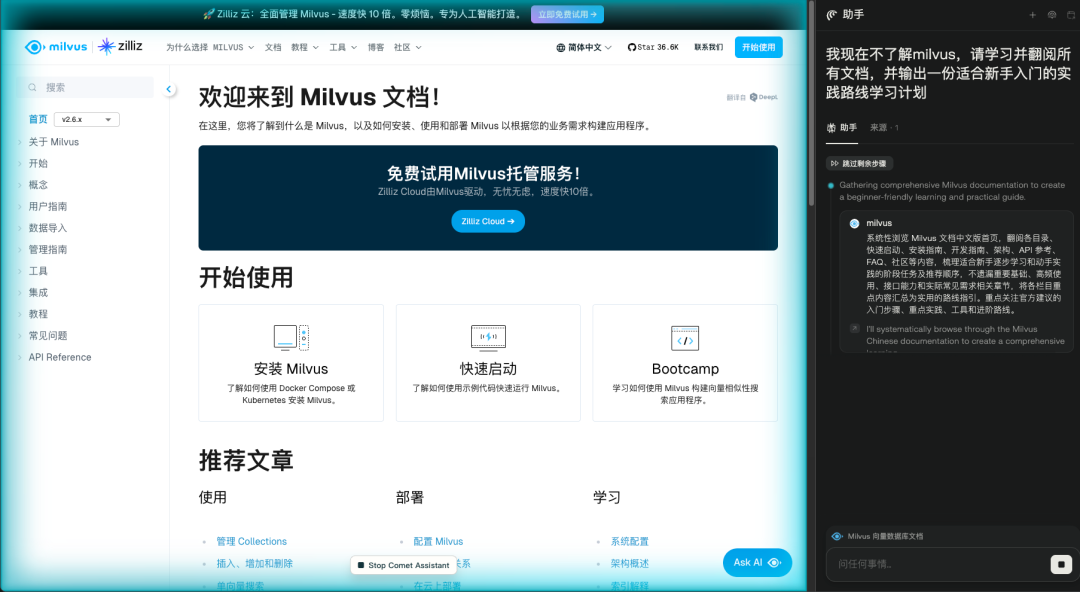Collapse the docs sidebar with the arrow button
This screenshot has width=1080, height=592.
169,89
